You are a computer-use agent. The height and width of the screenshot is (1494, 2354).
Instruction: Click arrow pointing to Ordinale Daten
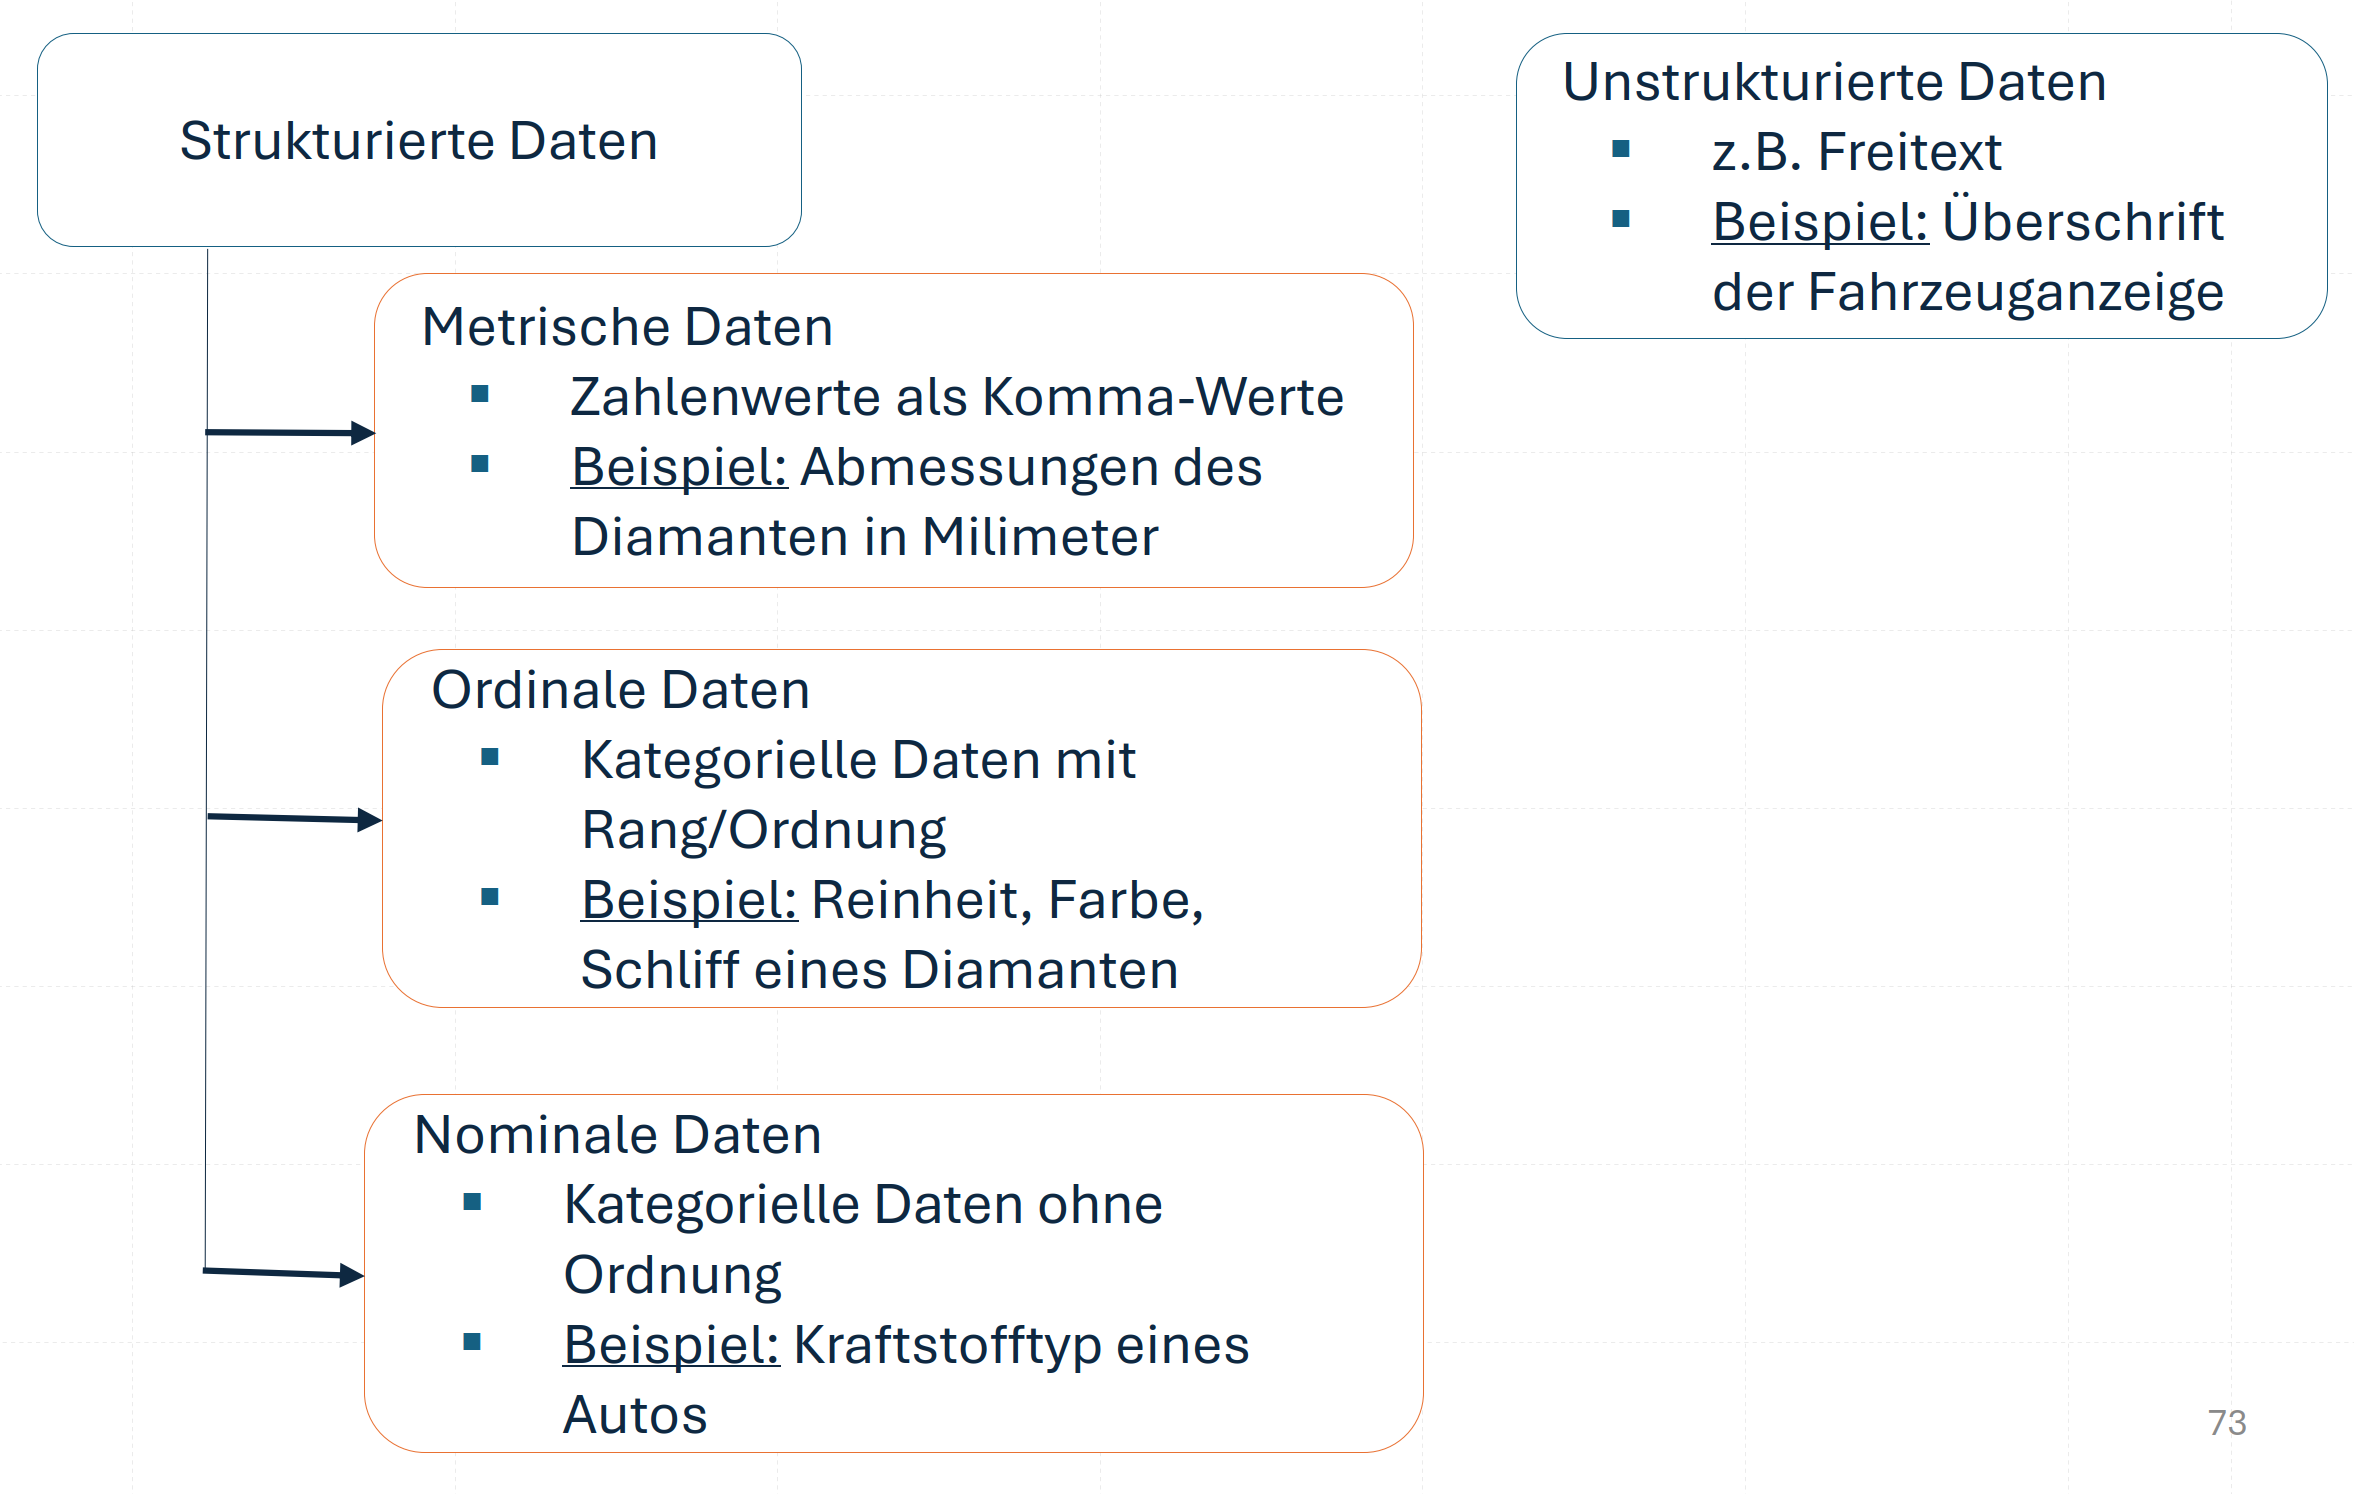click(294, 819)
